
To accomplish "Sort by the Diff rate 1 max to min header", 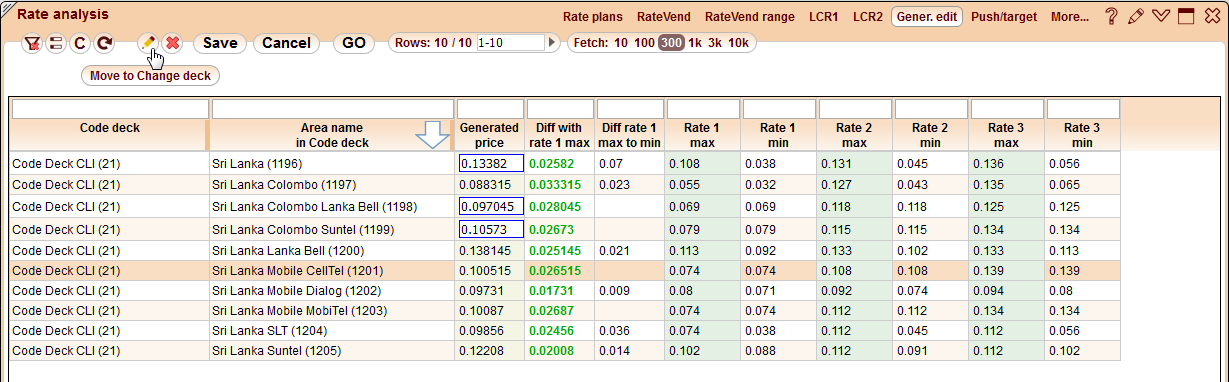I will click(x=630, y=135).
